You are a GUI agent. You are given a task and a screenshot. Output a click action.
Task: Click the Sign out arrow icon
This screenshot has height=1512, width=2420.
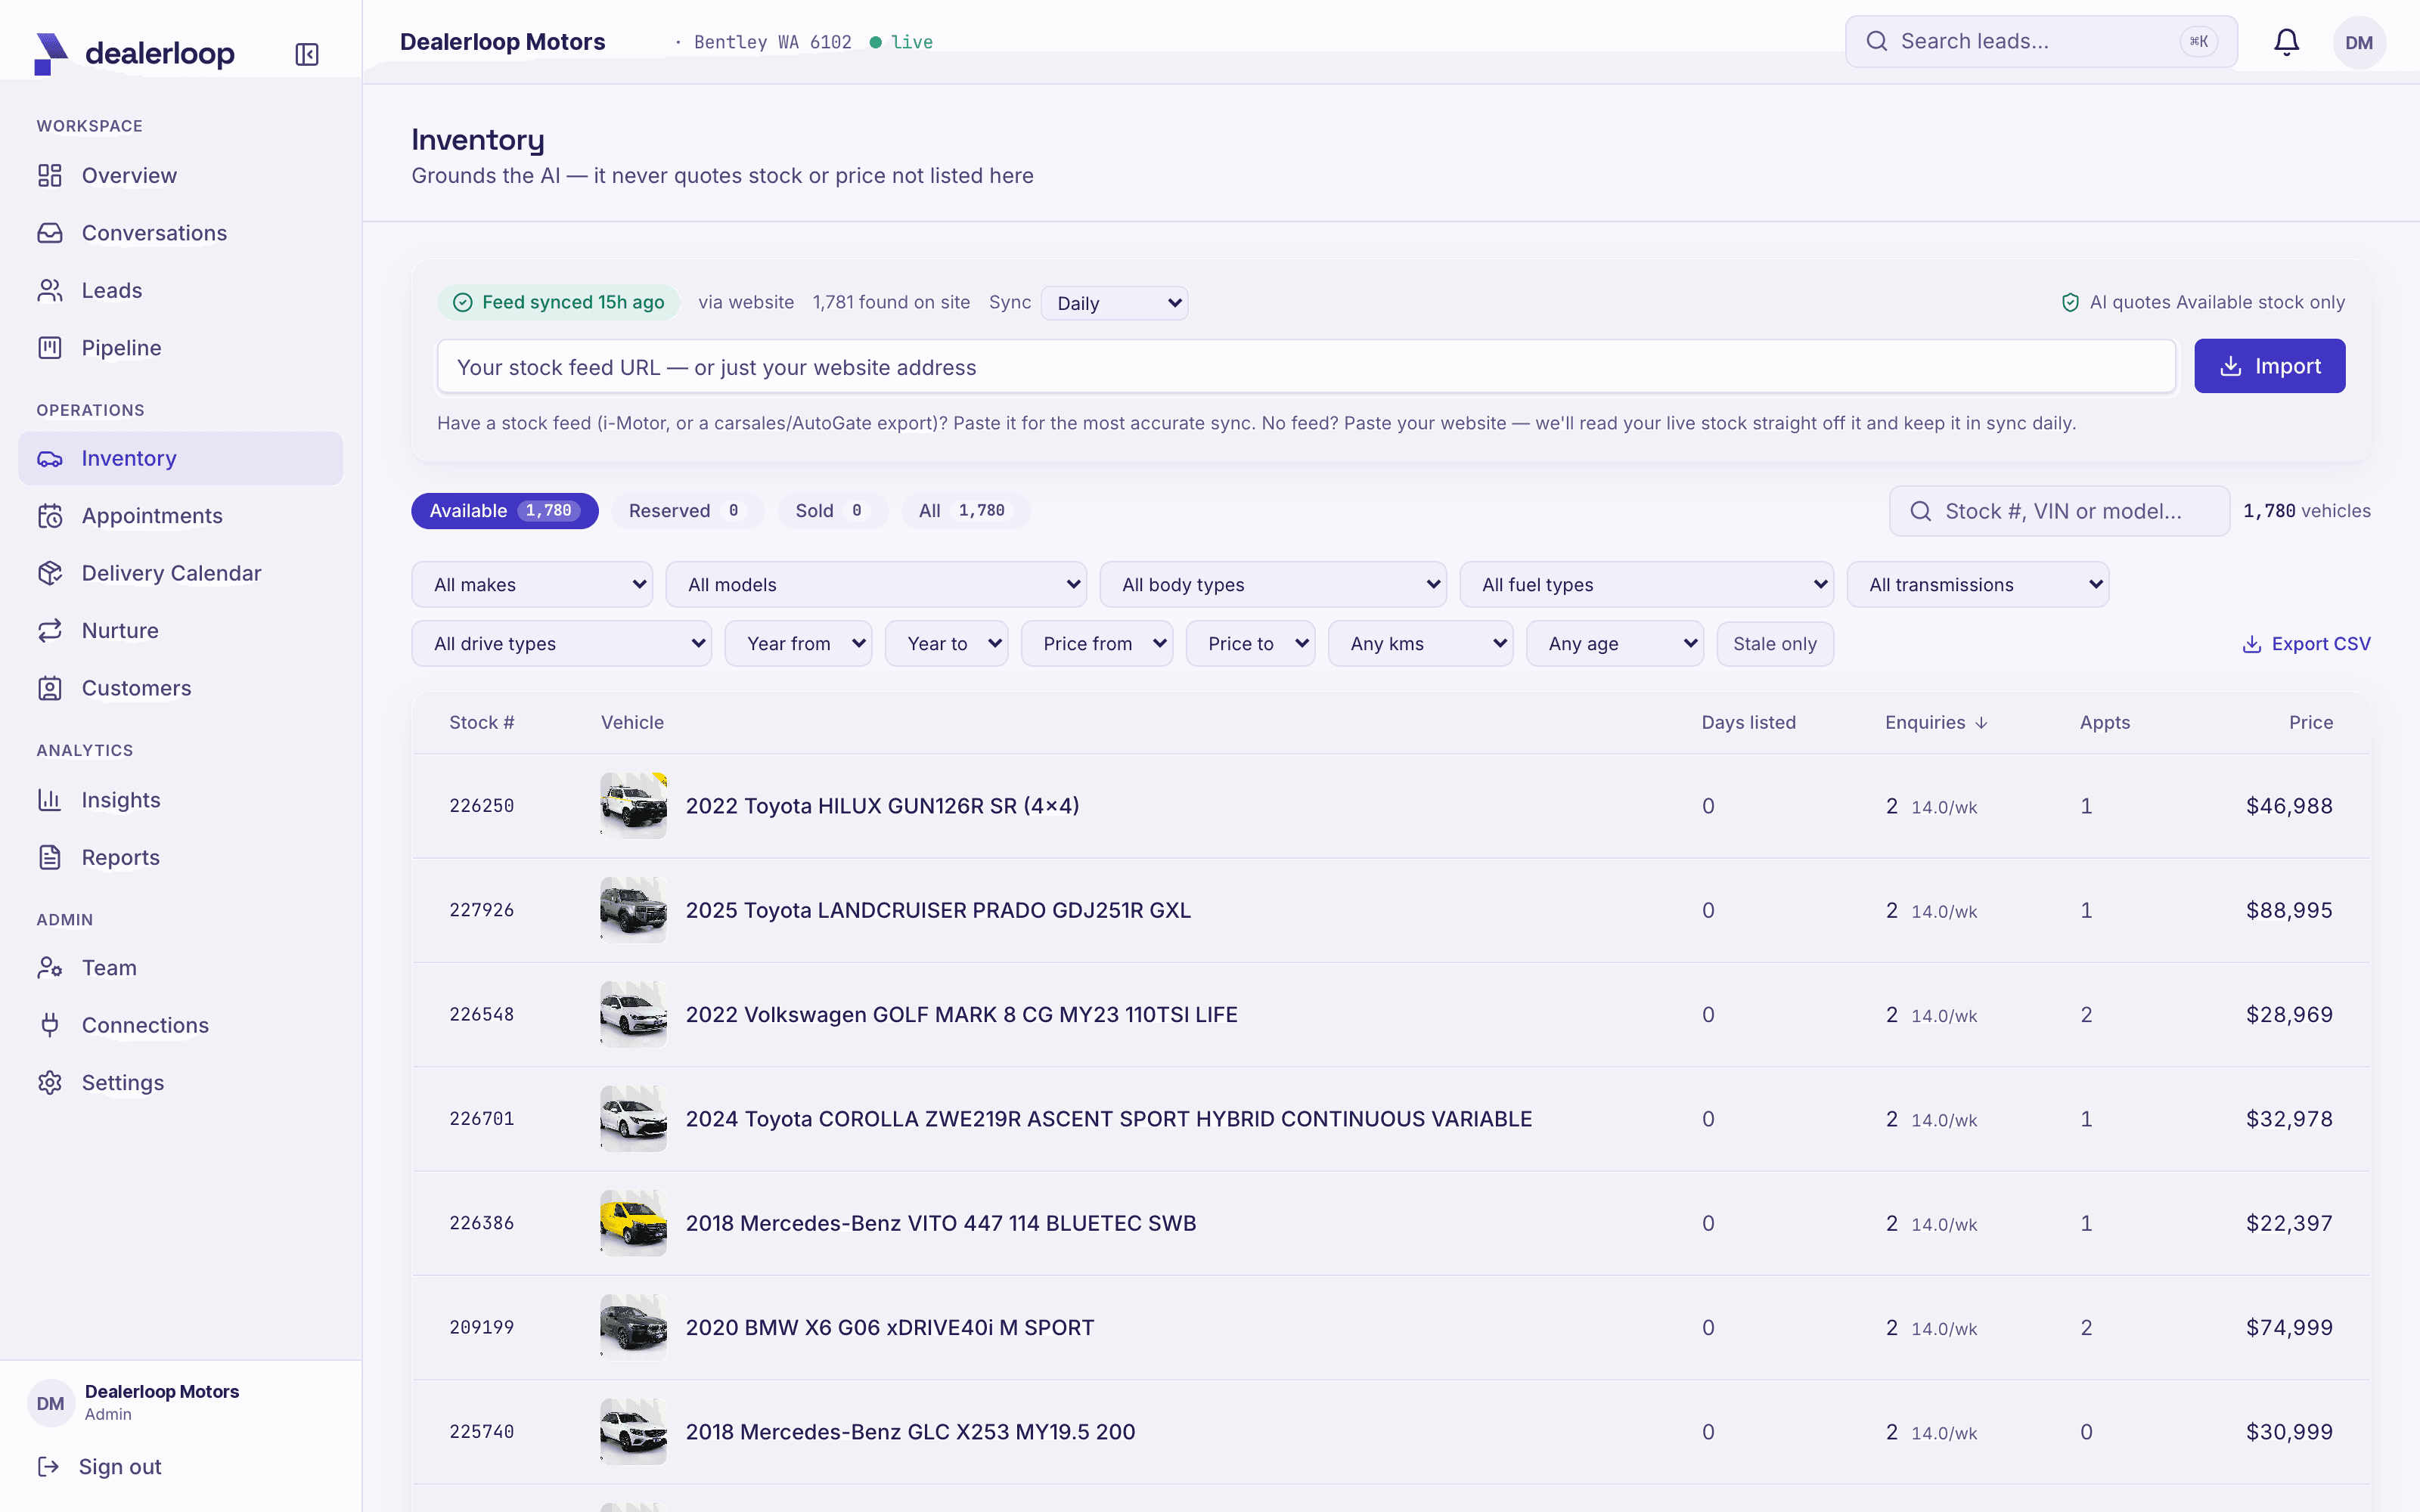point(48,1467)
